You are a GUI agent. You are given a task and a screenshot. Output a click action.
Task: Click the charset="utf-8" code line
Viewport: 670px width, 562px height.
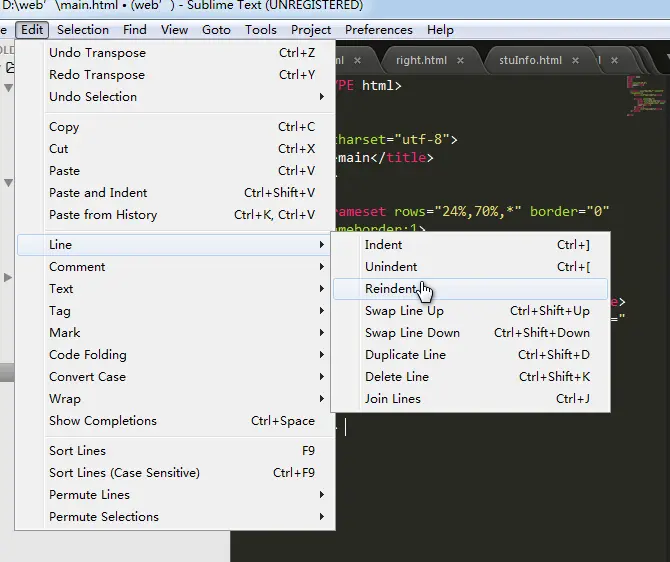pos(397,140)
